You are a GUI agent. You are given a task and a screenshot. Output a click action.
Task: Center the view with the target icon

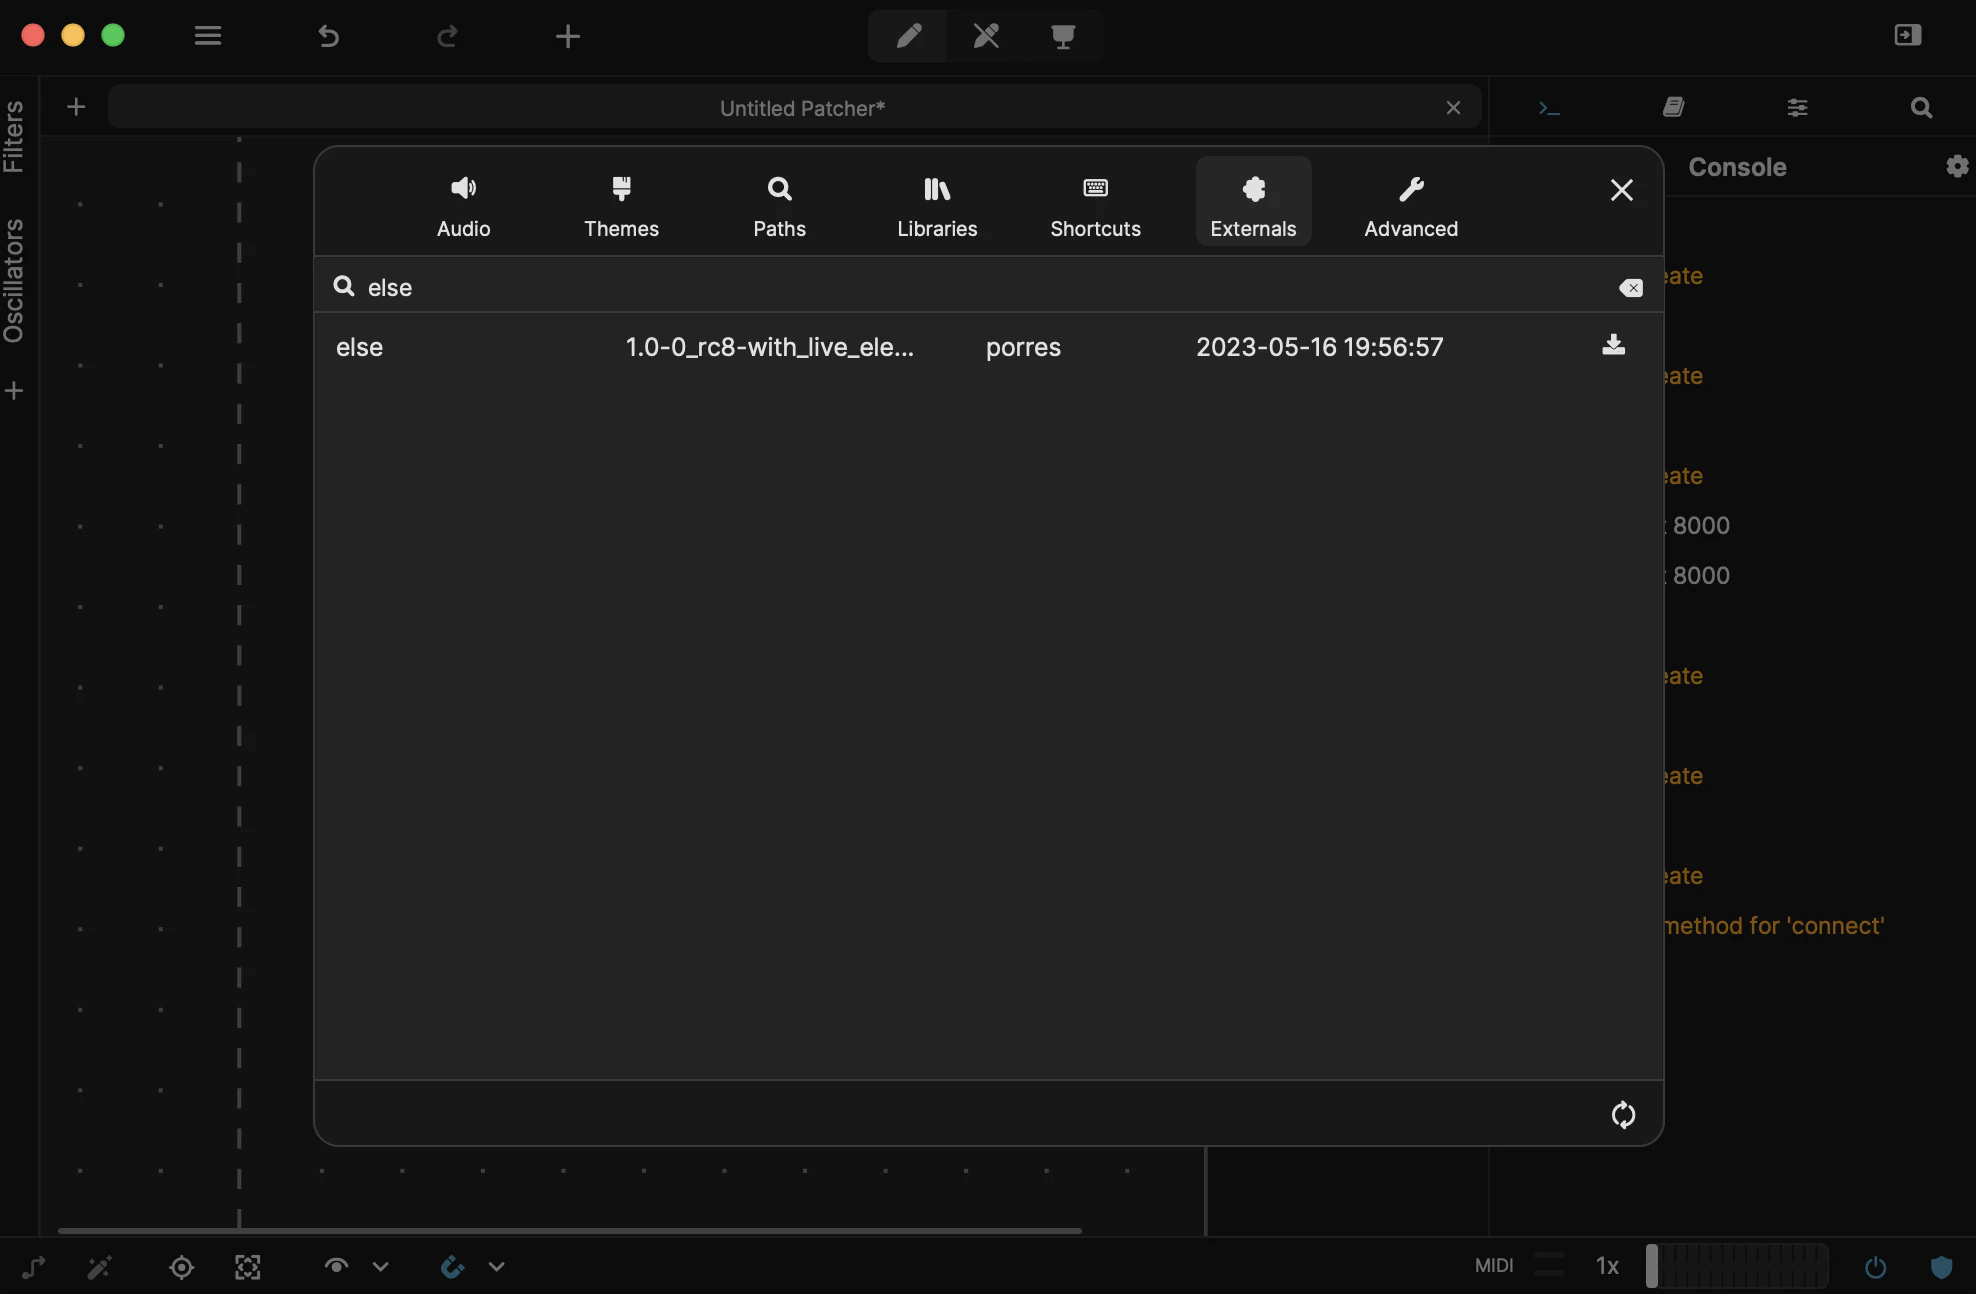[x=181, y=1267]
